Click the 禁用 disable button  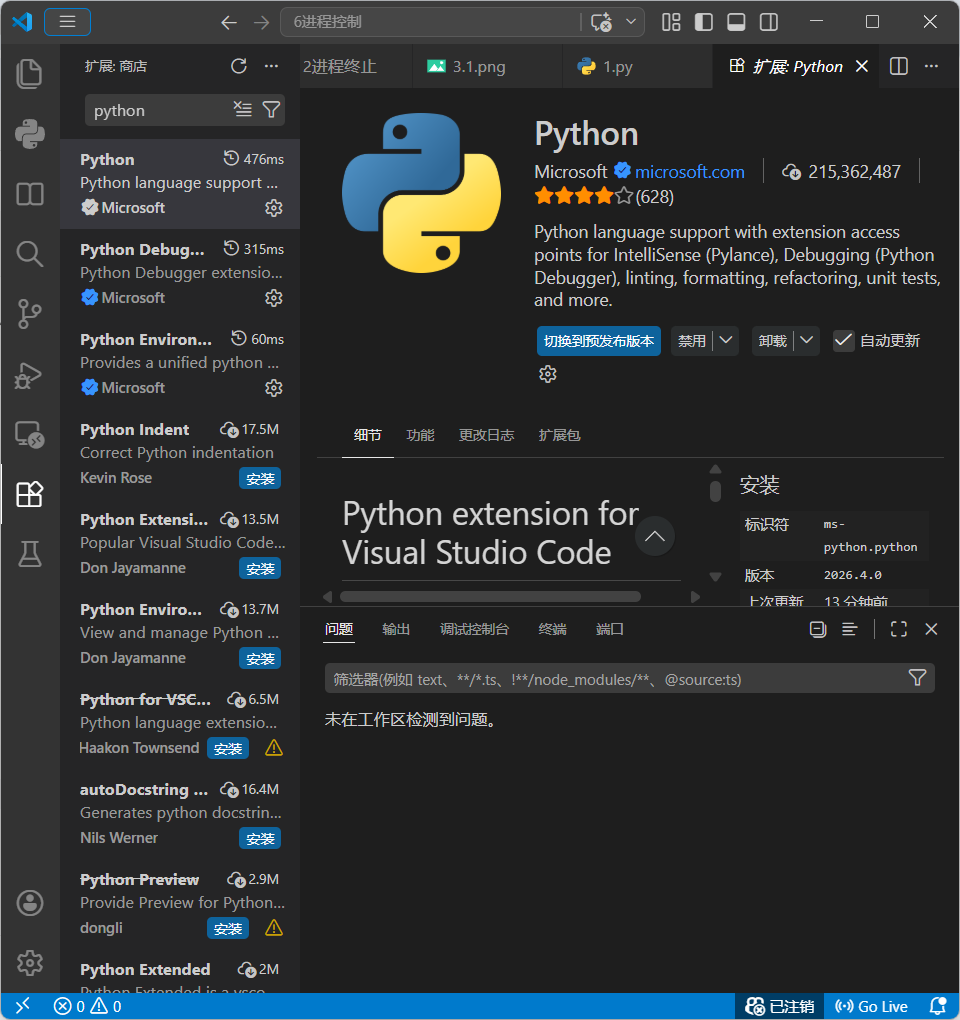point(692,341)
